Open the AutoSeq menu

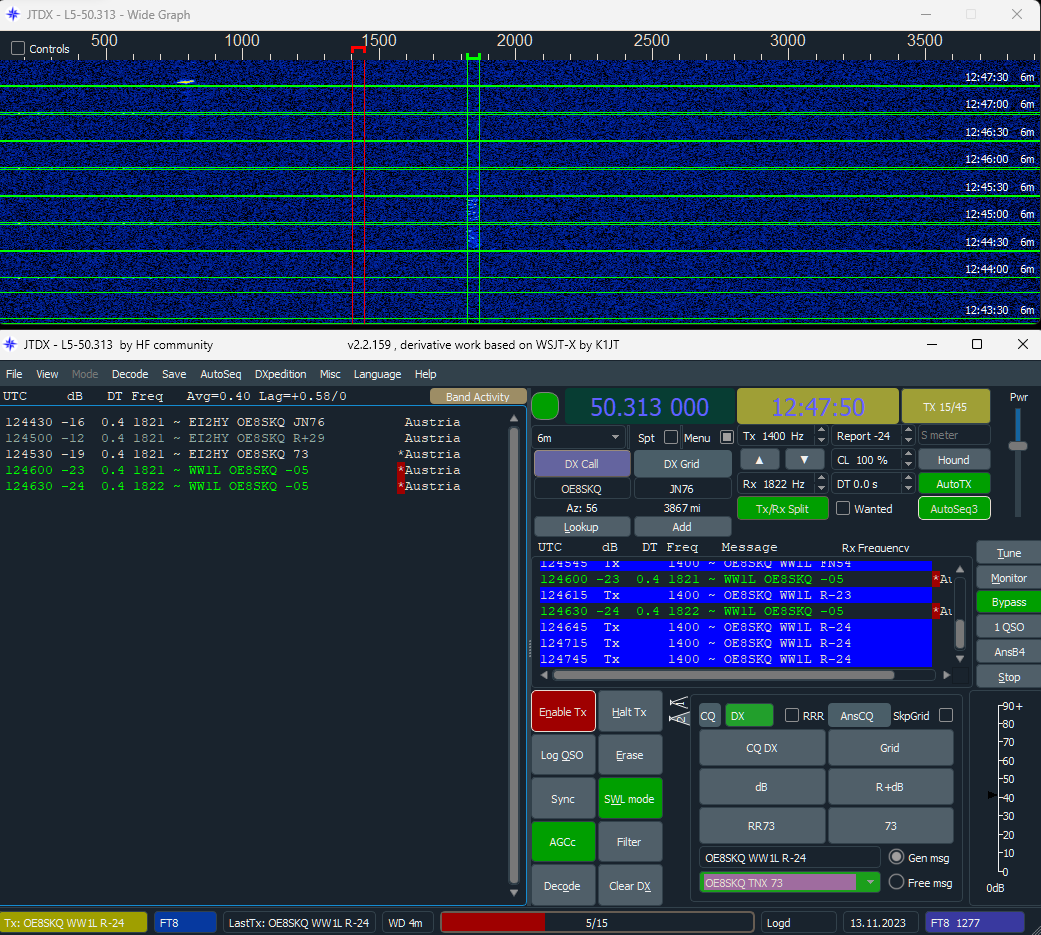(221, 374)
